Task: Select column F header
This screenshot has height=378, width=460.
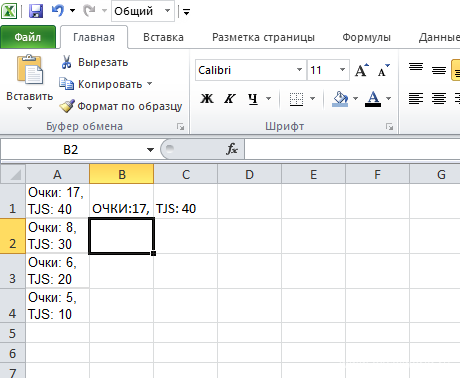Action: (377, 174)
